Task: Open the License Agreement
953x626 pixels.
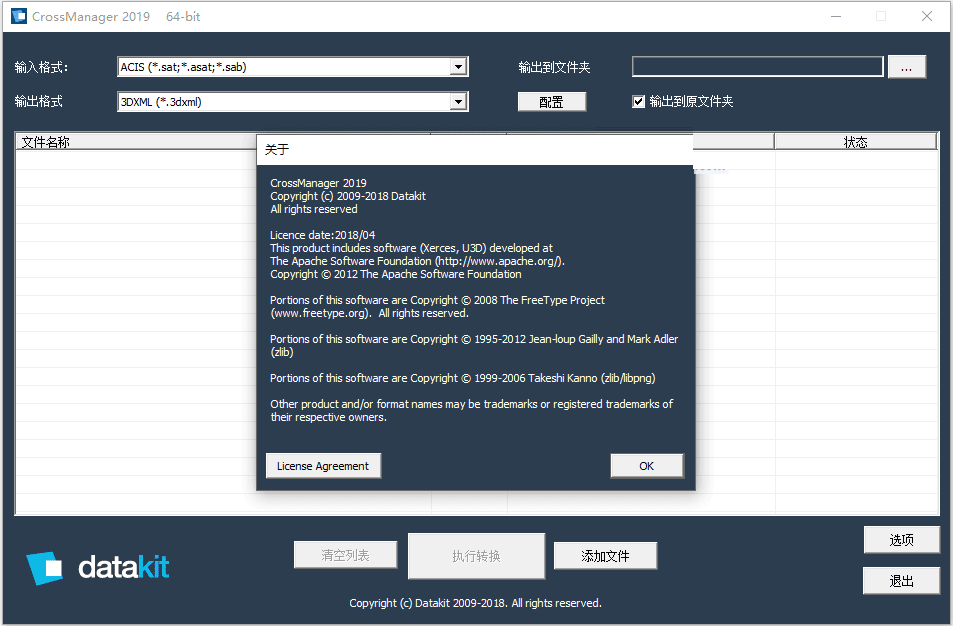Action: click(323, 466)
